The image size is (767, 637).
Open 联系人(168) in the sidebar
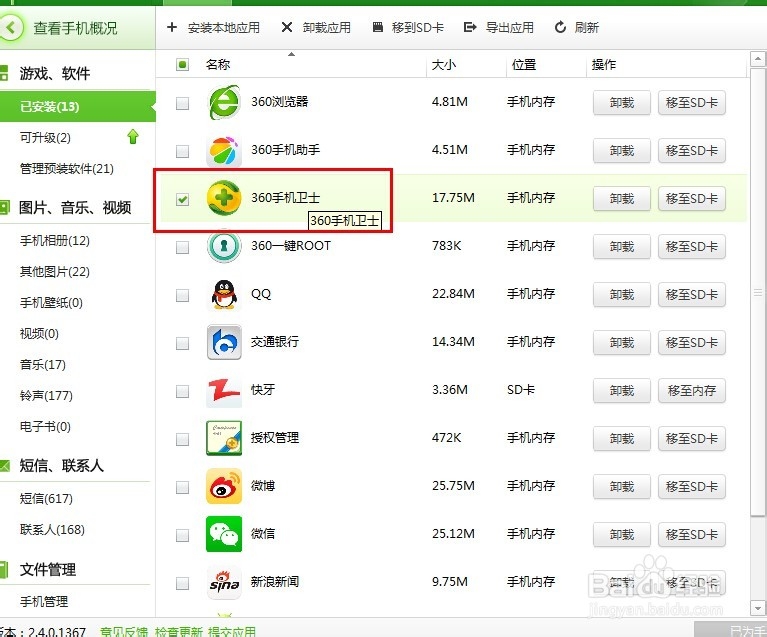point(52,529)
